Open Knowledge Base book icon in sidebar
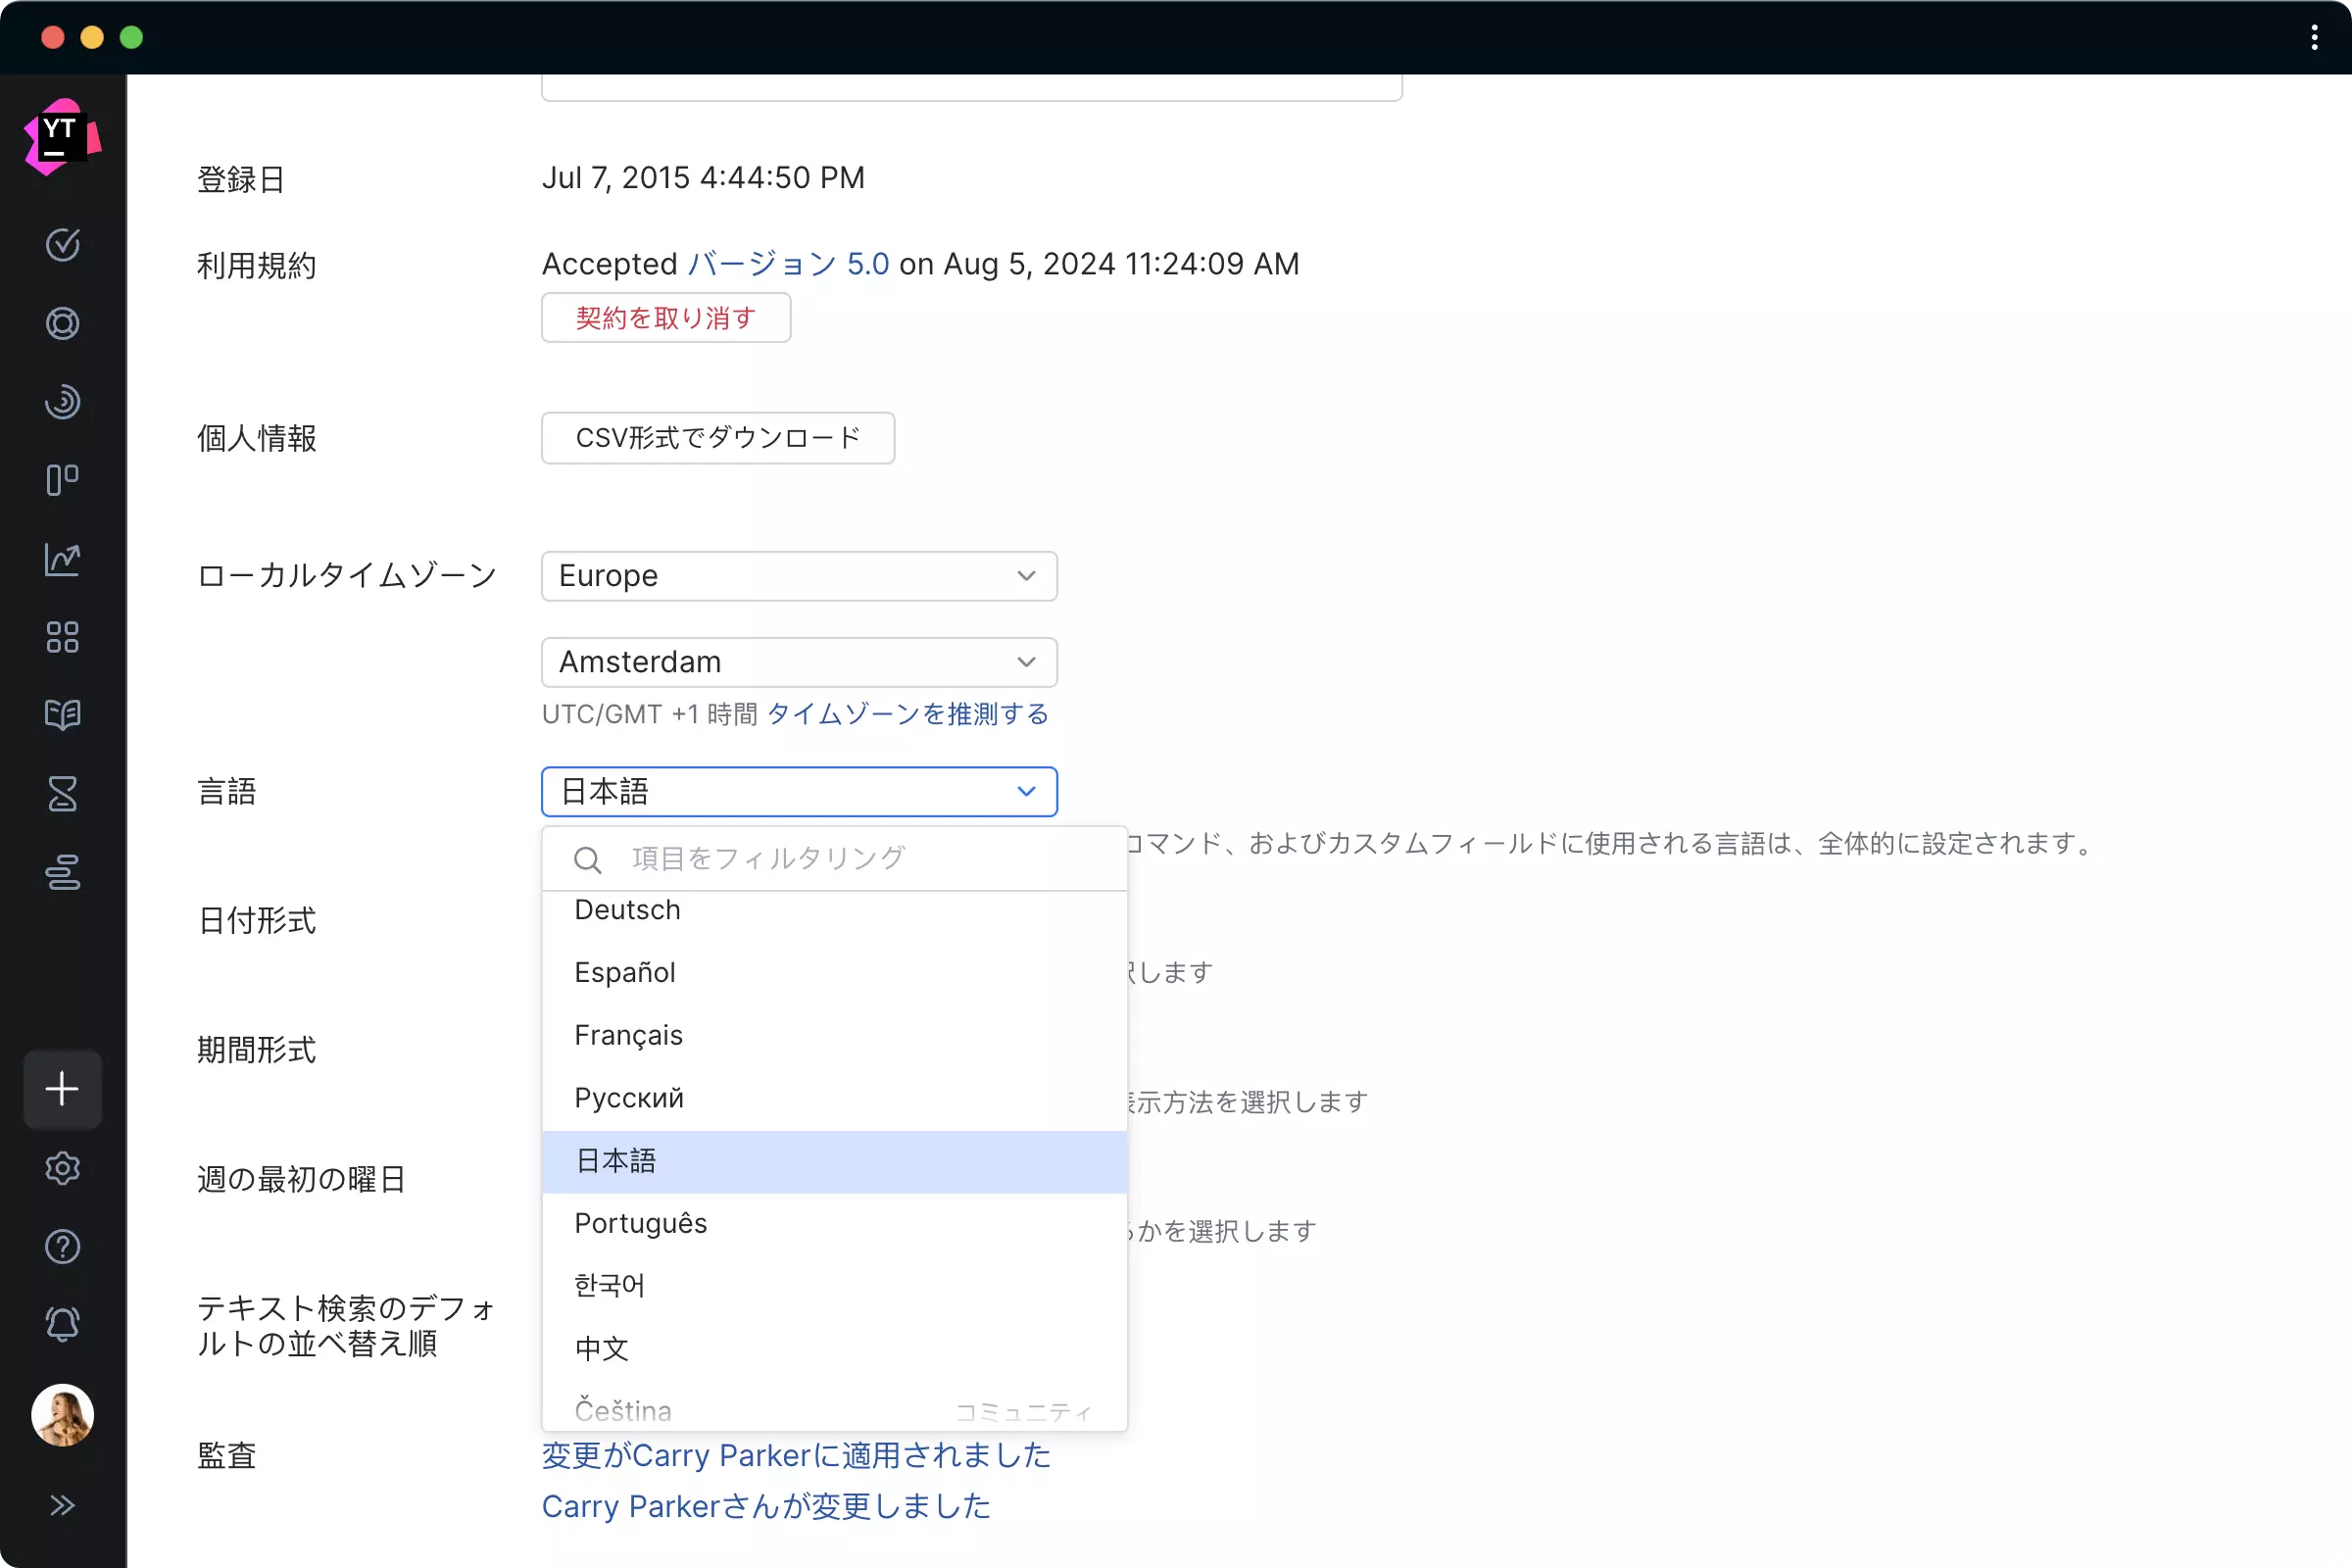Screen dimensions: 2352x1568 [62, 715]
